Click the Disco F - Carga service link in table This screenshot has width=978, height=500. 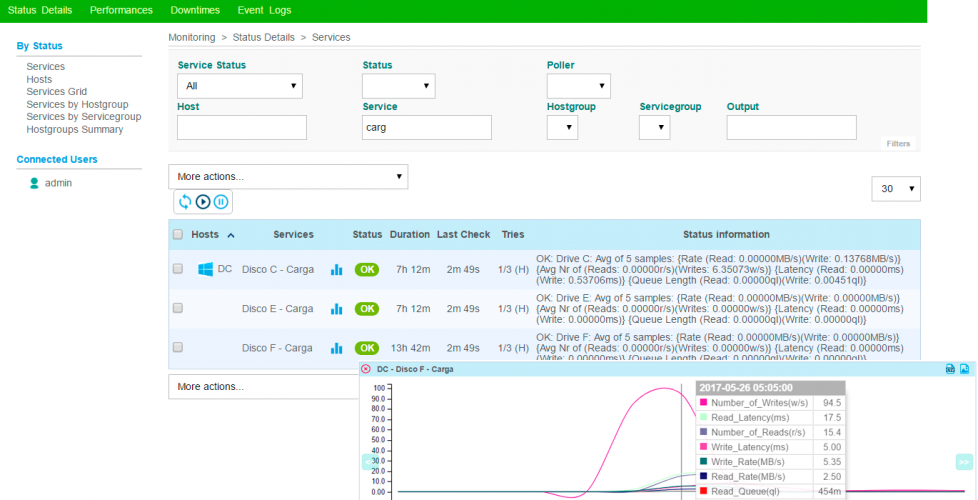pyautogui.click(x=278, y=348)
